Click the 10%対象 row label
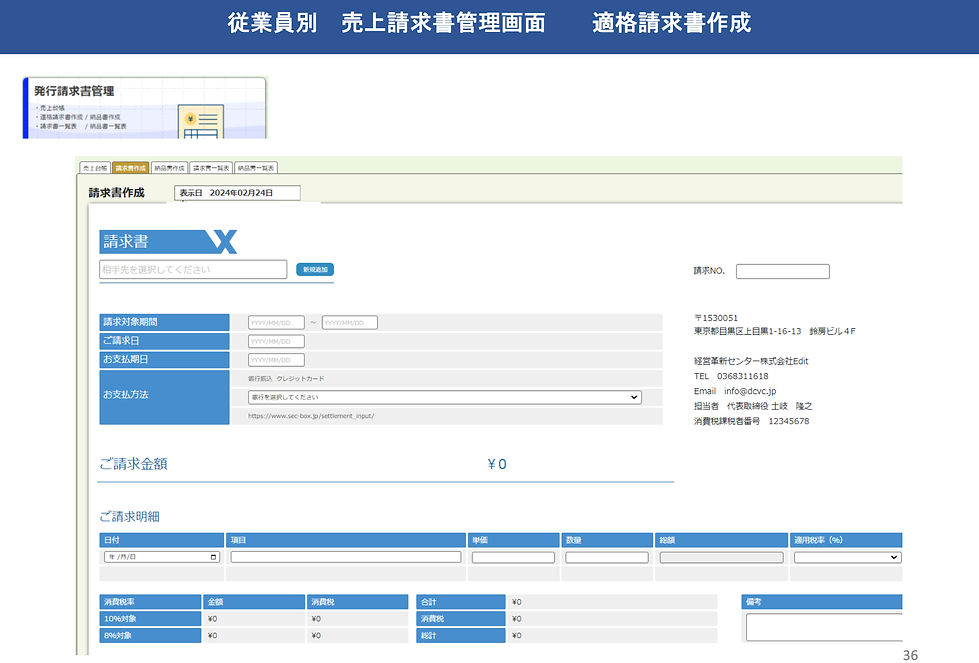This screenshot has width=979, height=663. 150,619
